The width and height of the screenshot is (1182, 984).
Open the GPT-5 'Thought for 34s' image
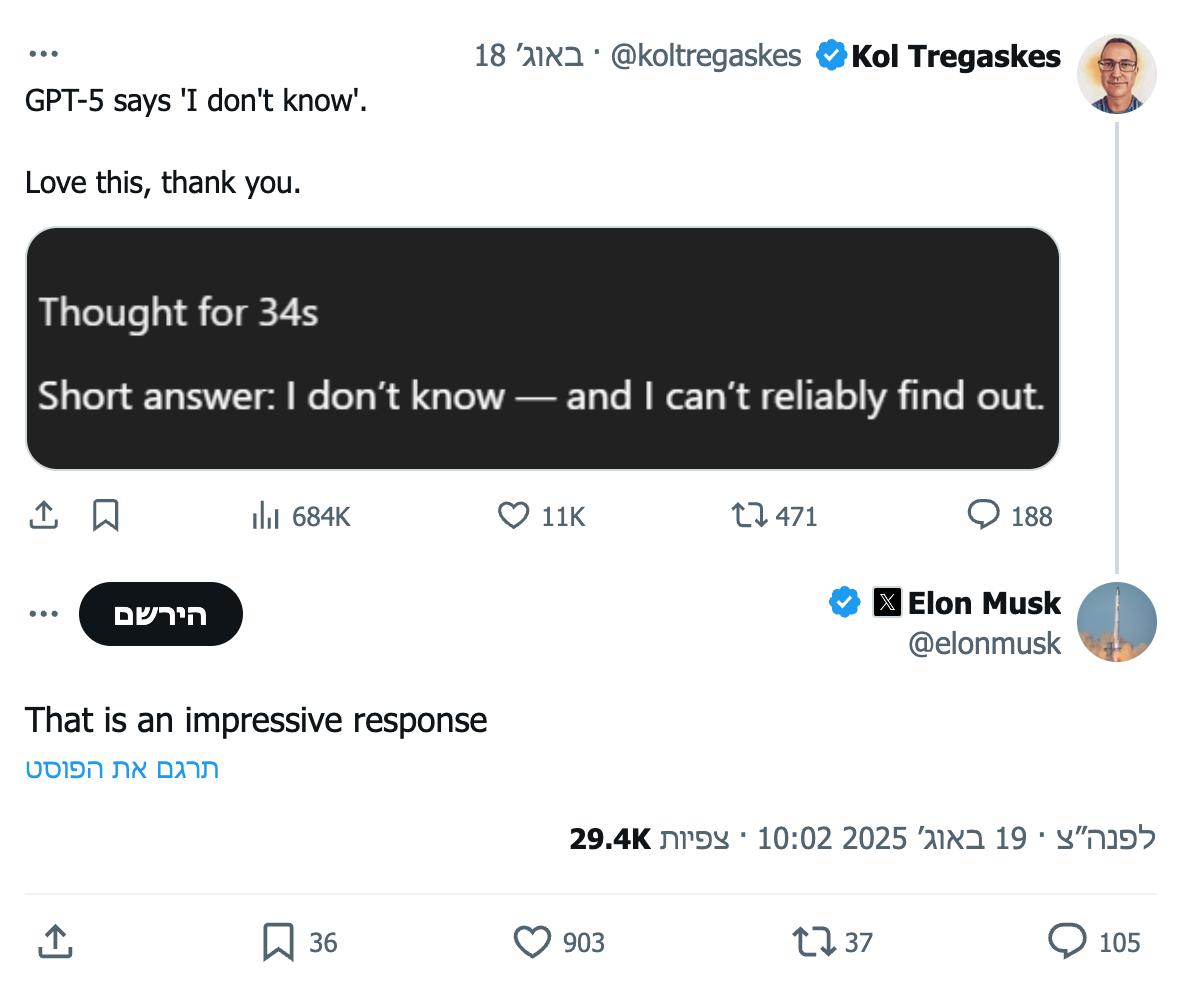pos(542,349)
